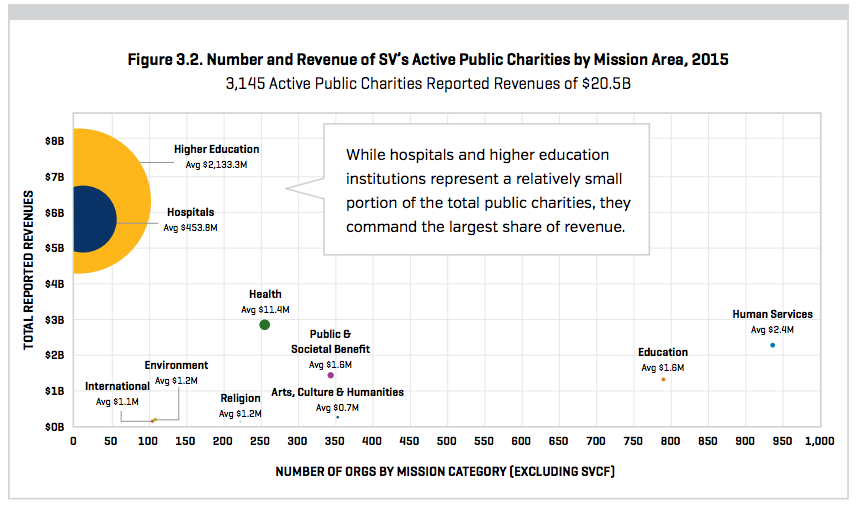
Task: Click the 'Religion' label
Action: [240, 398]
